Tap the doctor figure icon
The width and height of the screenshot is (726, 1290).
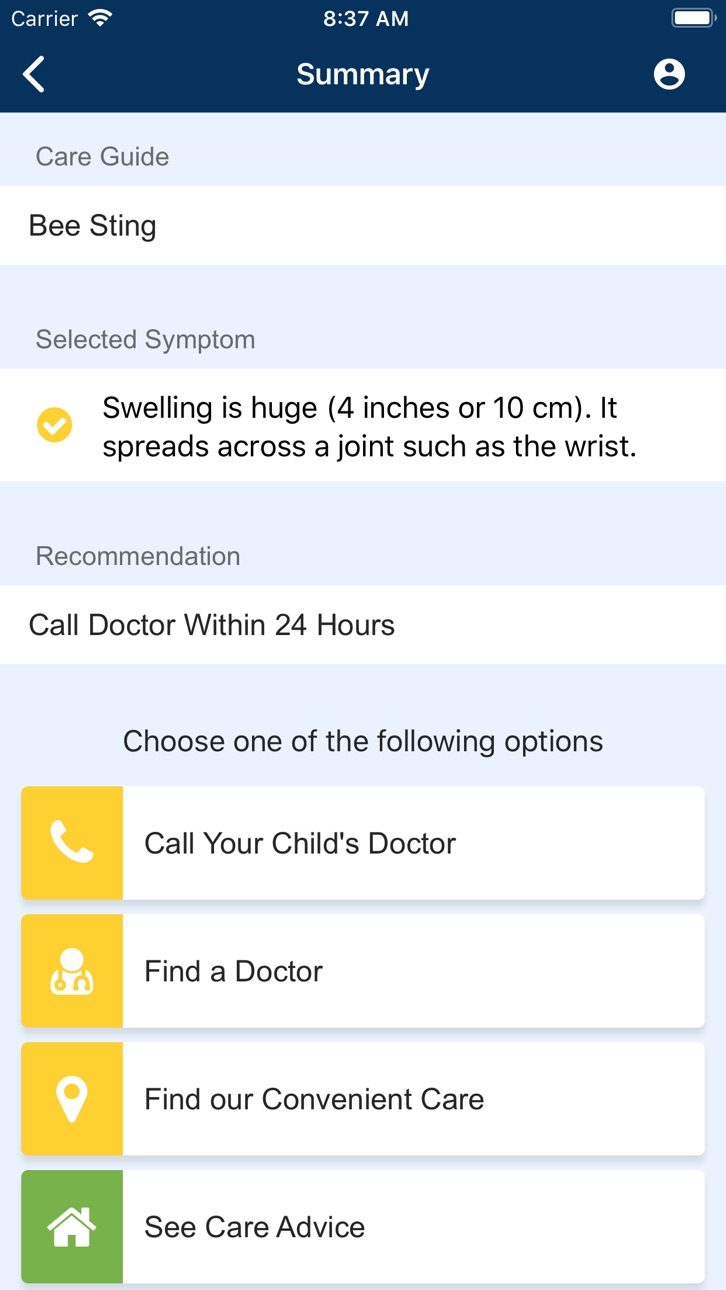click(x=72, y=971)
